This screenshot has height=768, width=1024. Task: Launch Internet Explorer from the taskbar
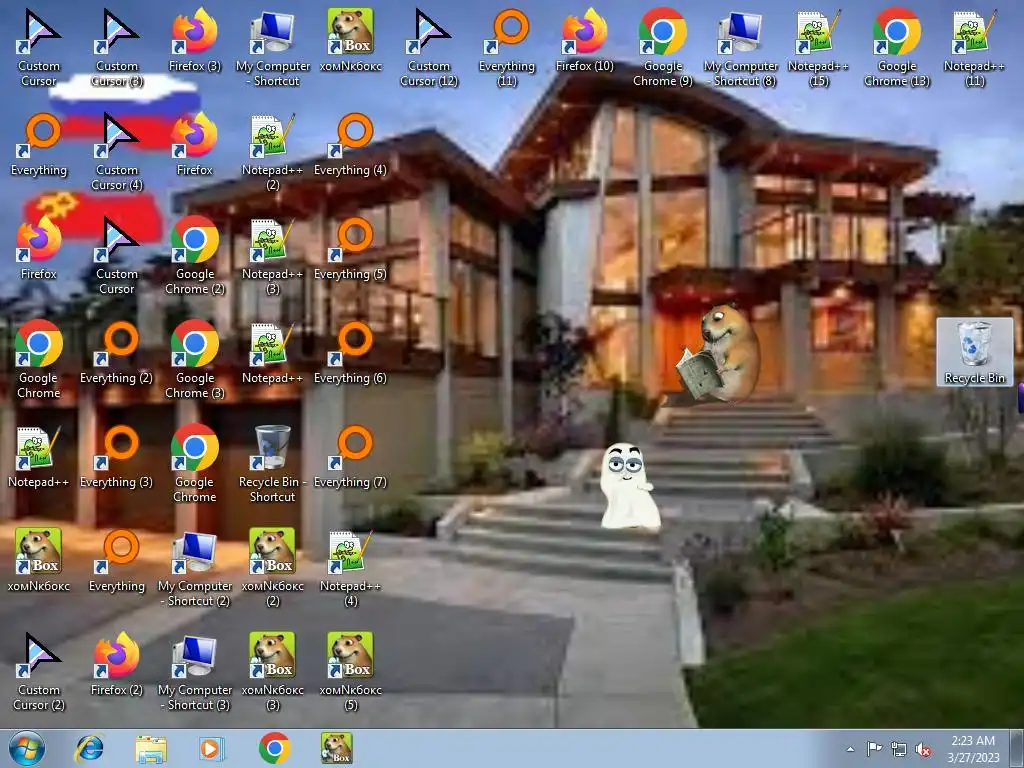coord(89,748)
